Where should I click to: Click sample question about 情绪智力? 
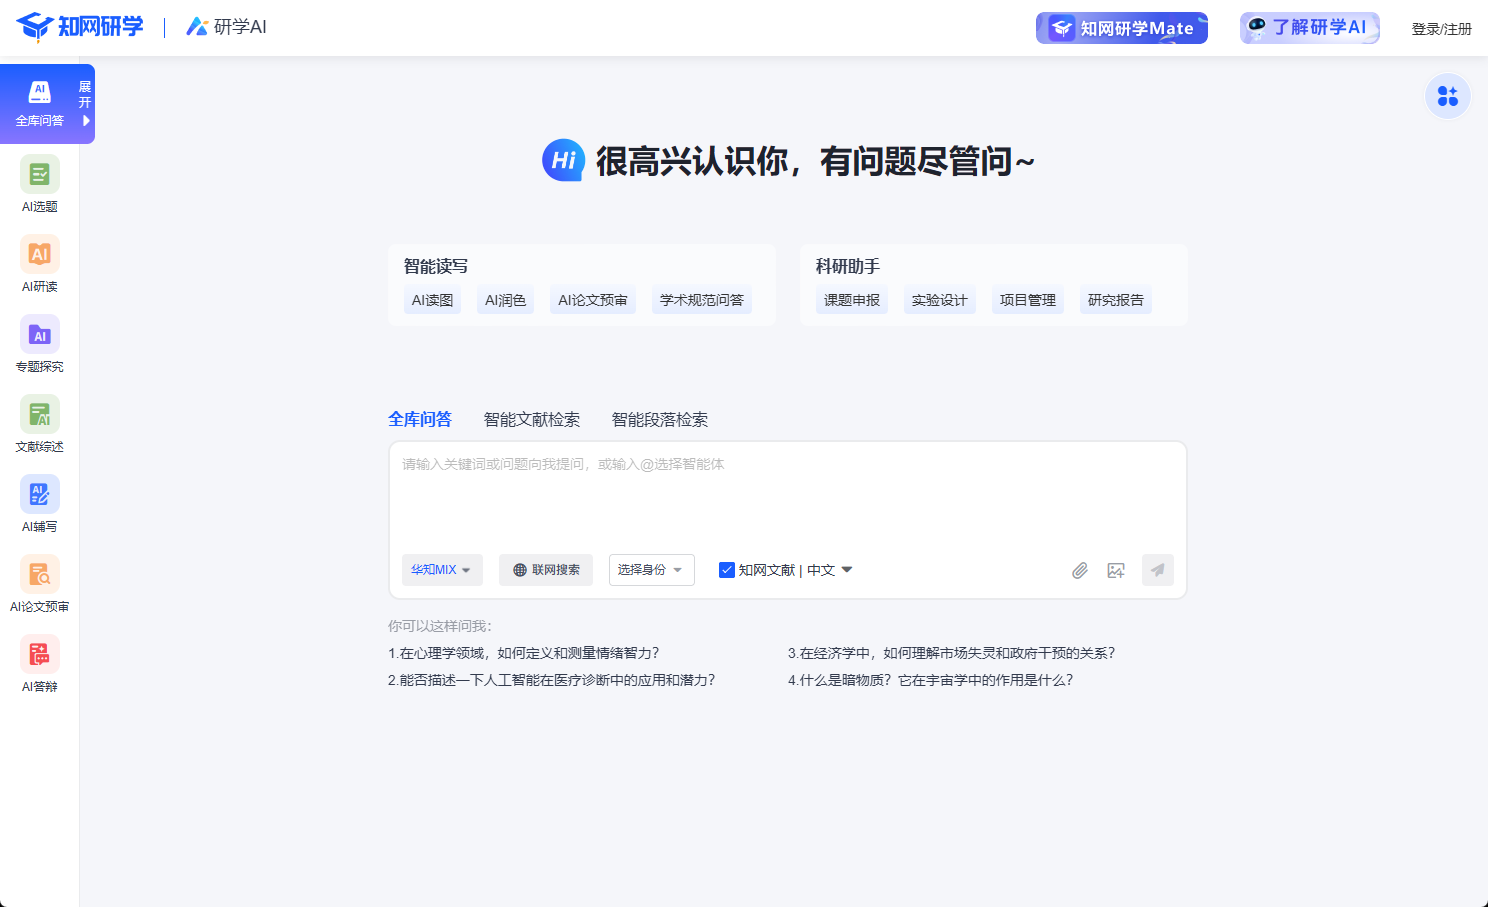(524, 653)
